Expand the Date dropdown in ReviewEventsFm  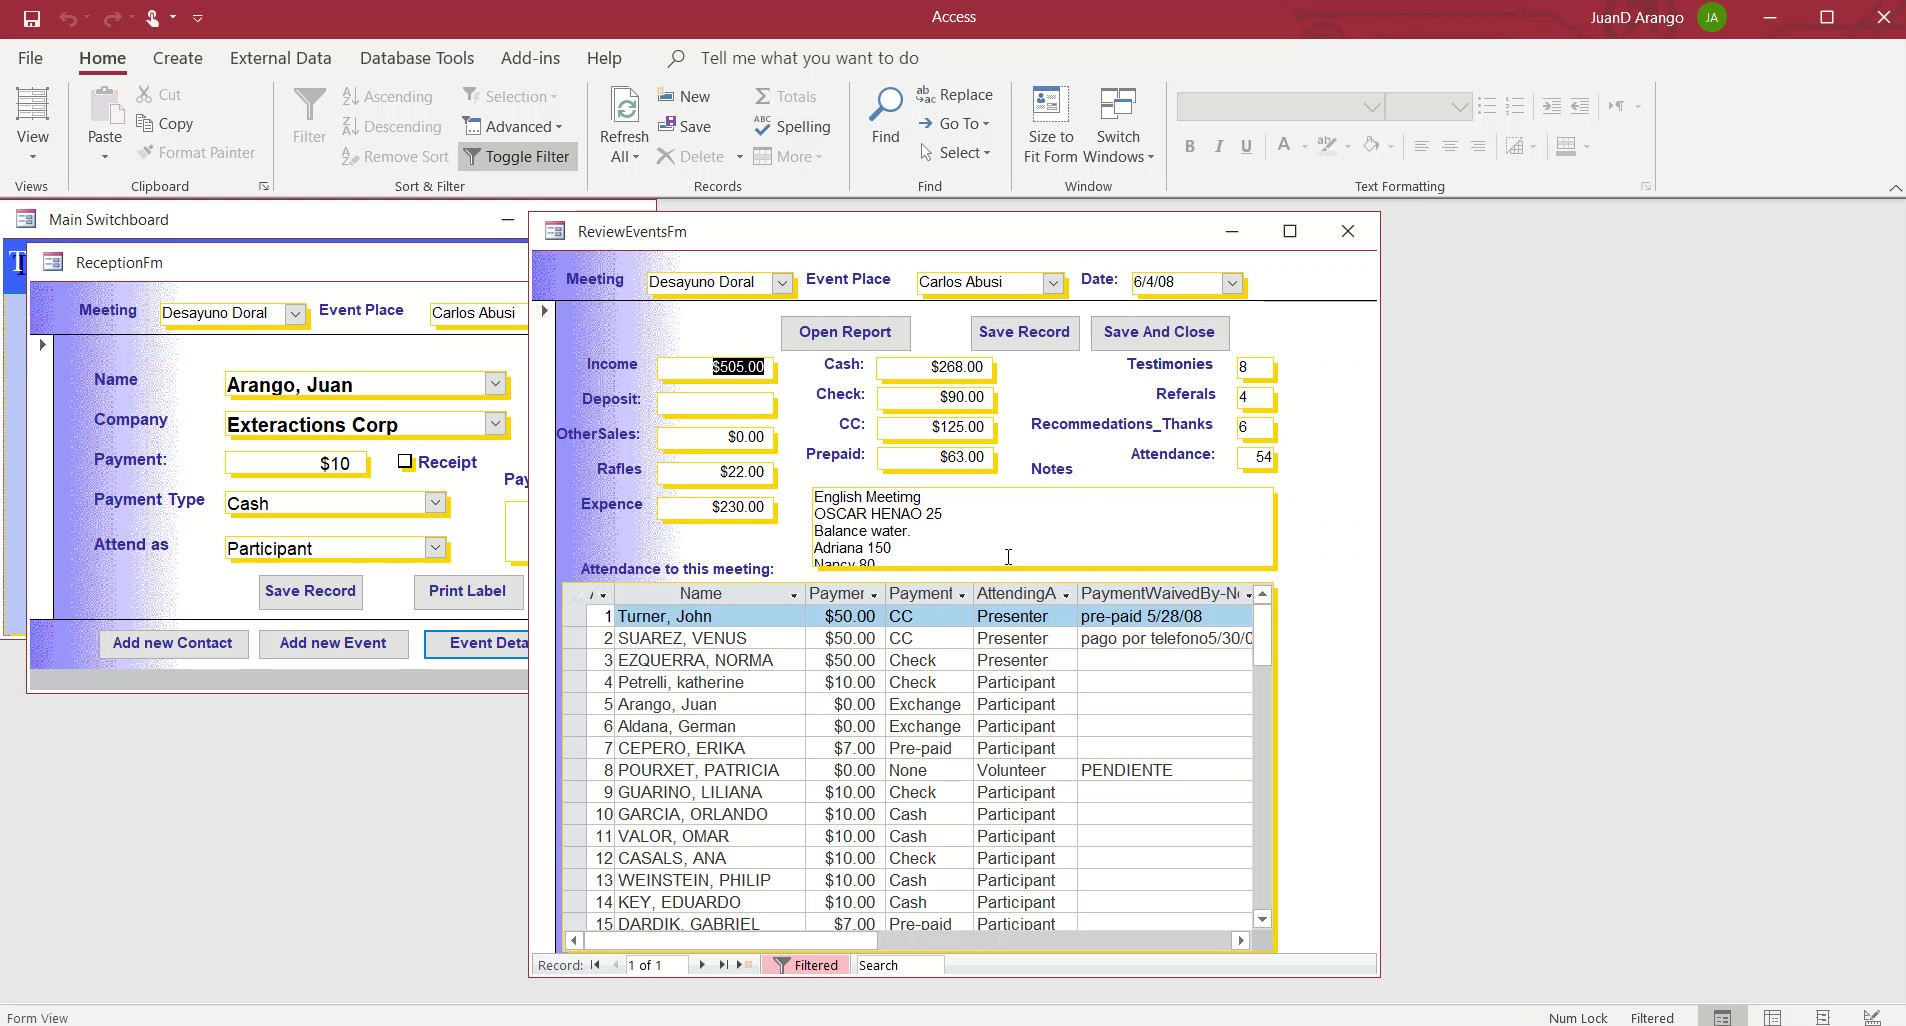(1232, 283)
